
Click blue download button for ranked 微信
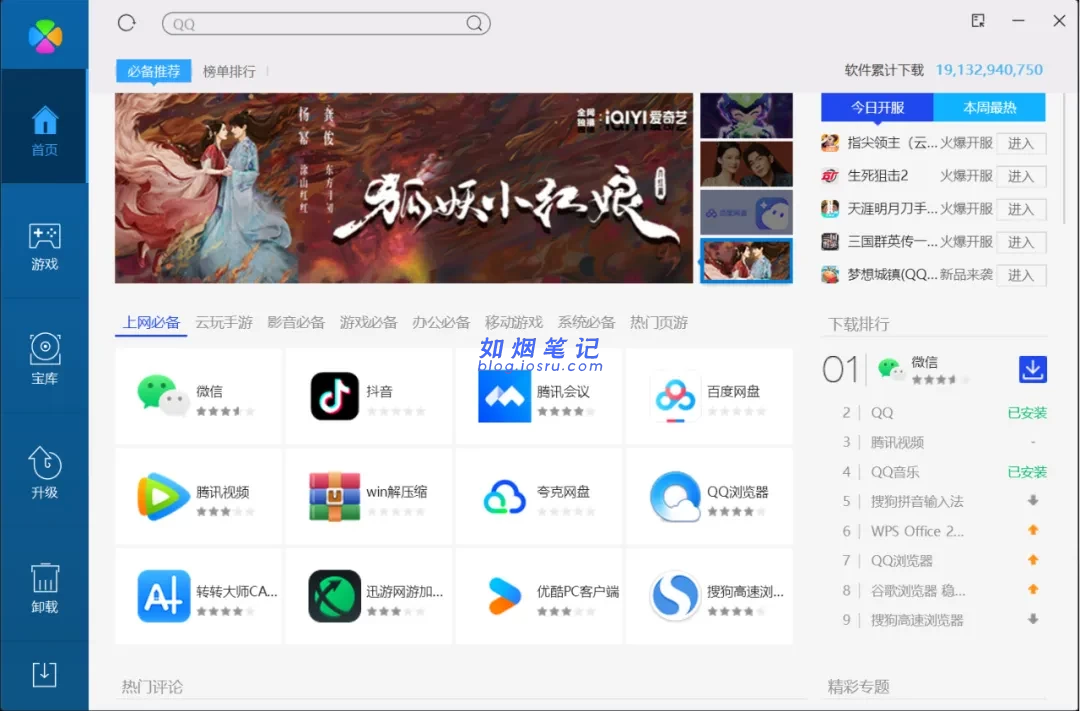coord(1032,370)
